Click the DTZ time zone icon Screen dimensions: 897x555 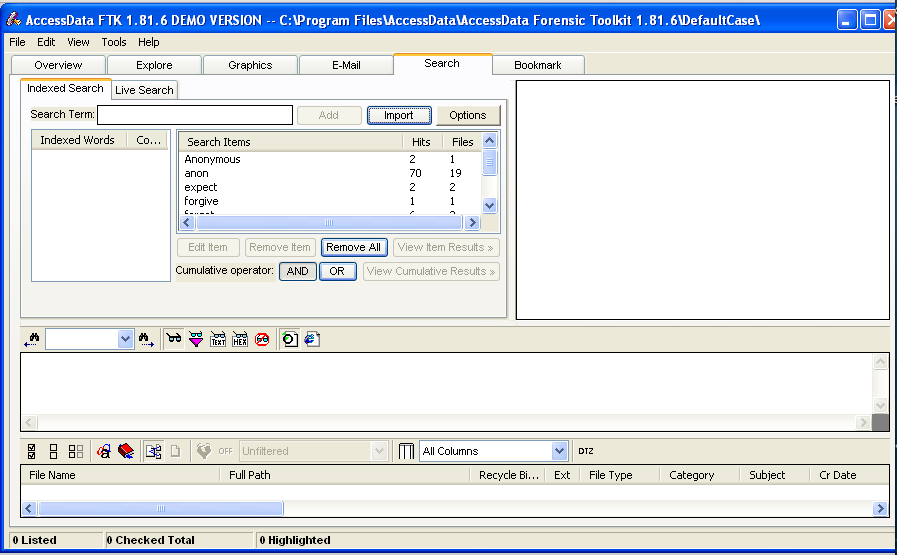[585, 451]
